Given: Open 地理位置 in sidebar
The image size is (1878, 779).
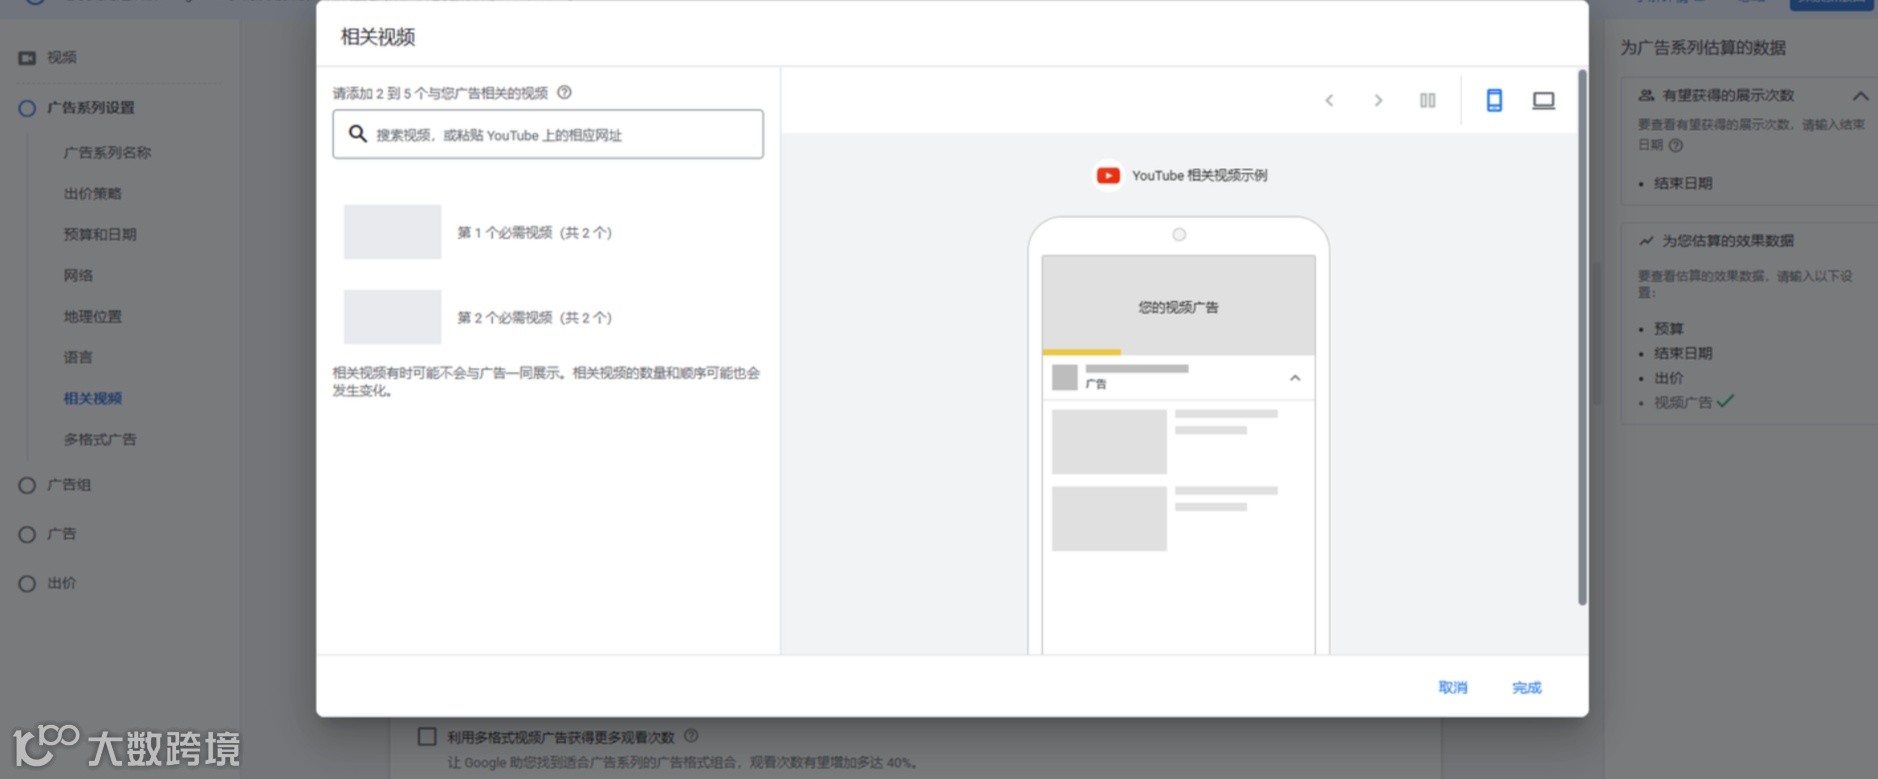Looking at the screenshot, I should 92,317.
